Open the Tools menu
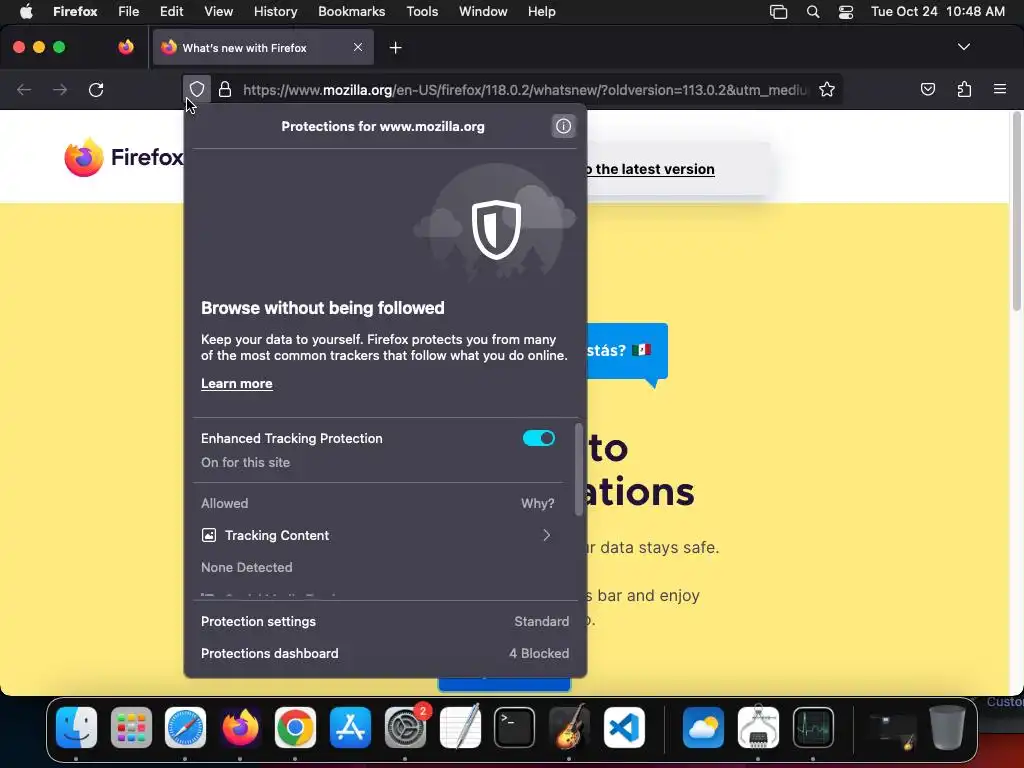The width and height of the screenshot is (1024, 768). 422,11
